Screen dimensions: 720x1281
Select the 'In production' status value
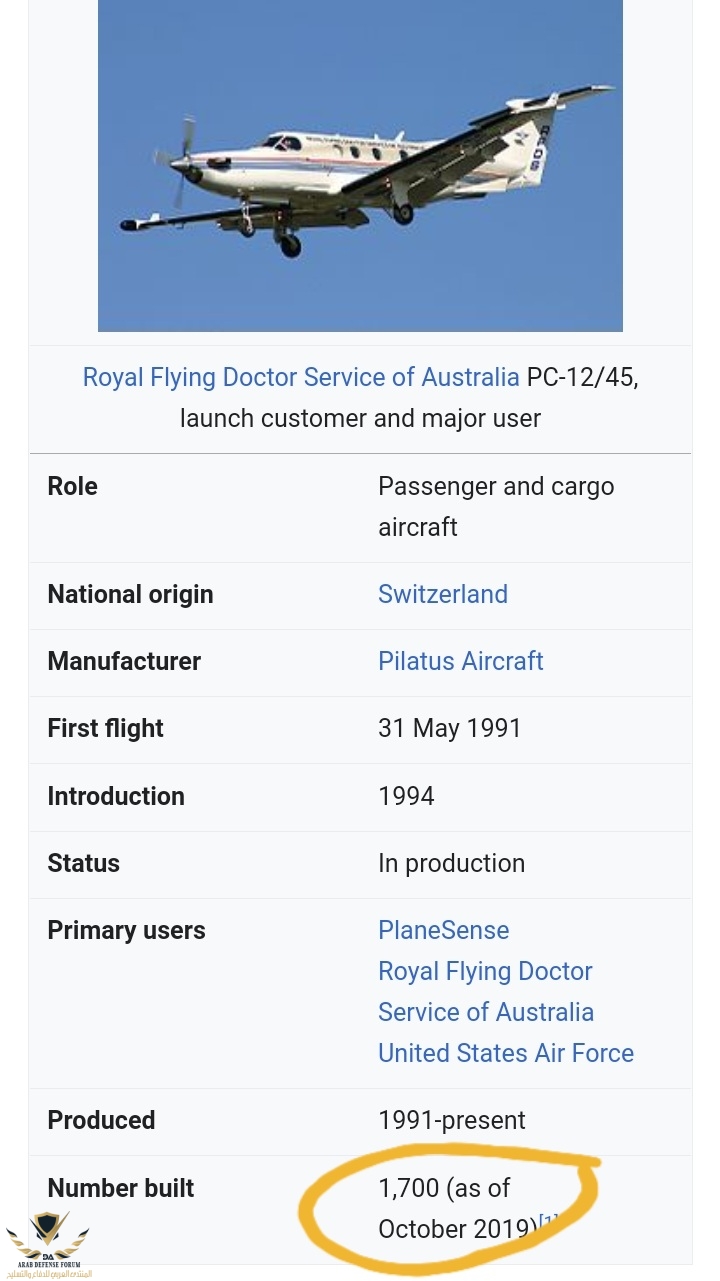click(x=451, y=863)
